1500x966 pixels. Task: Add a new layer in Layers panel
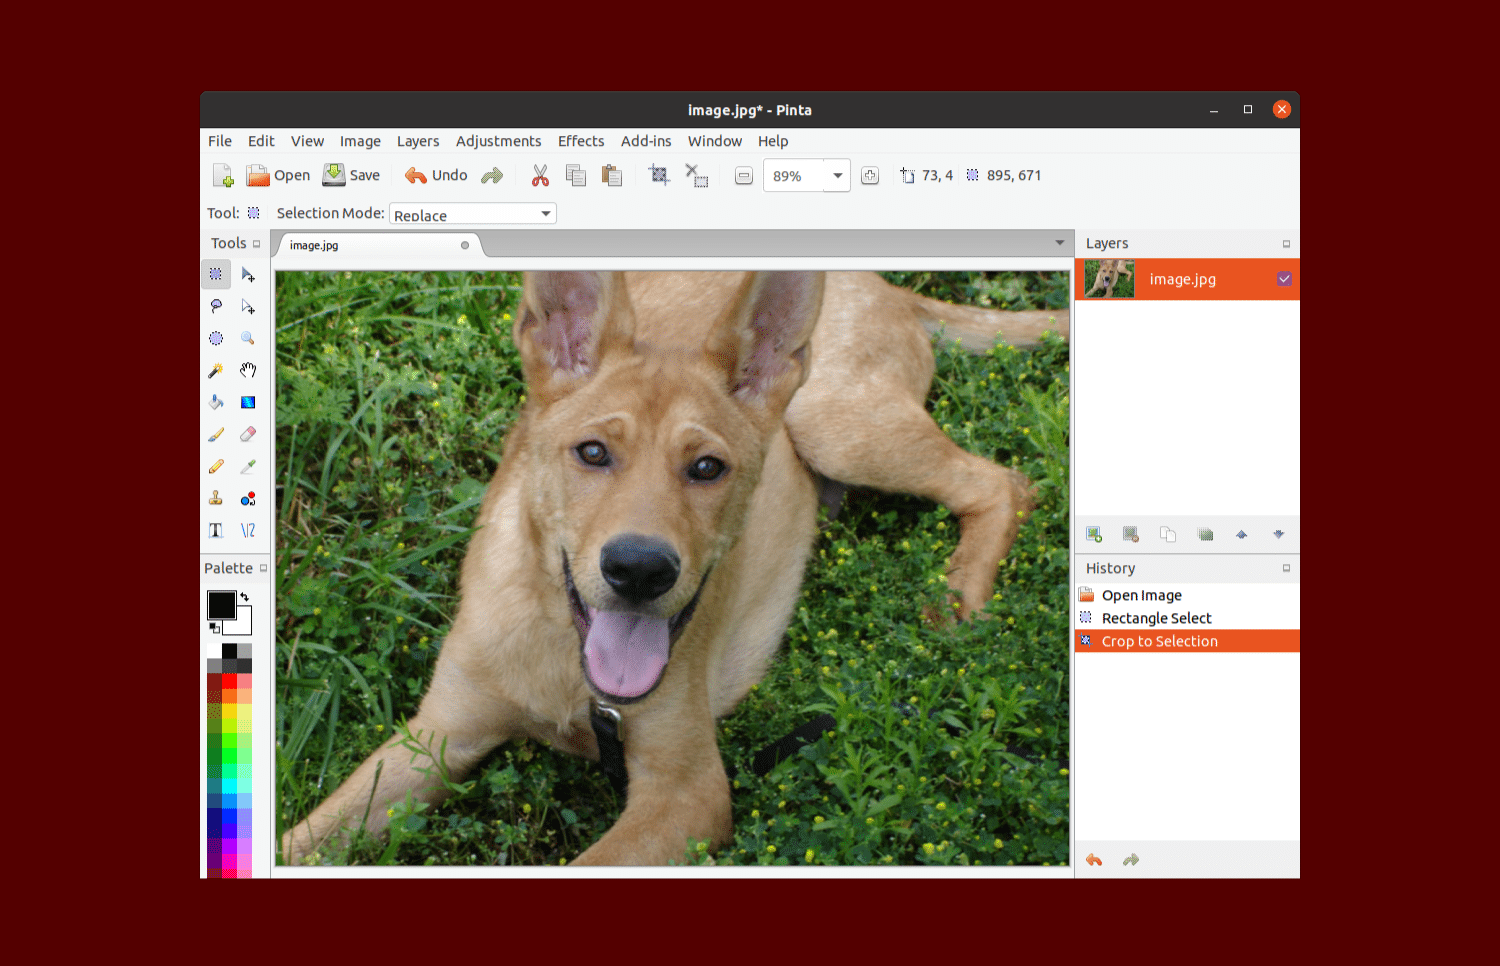point(1094,534)
